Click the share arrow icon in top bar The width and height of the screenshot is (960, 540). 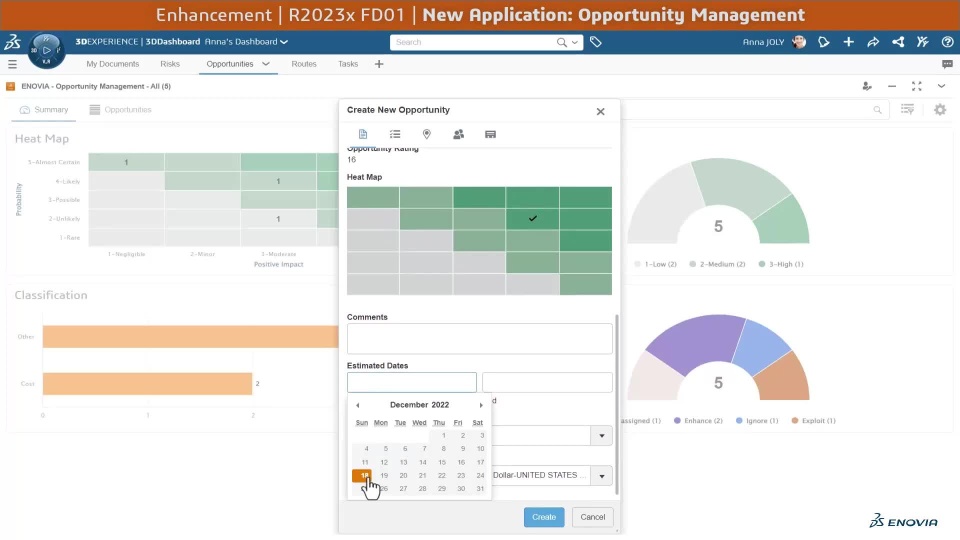click(873, 42)
